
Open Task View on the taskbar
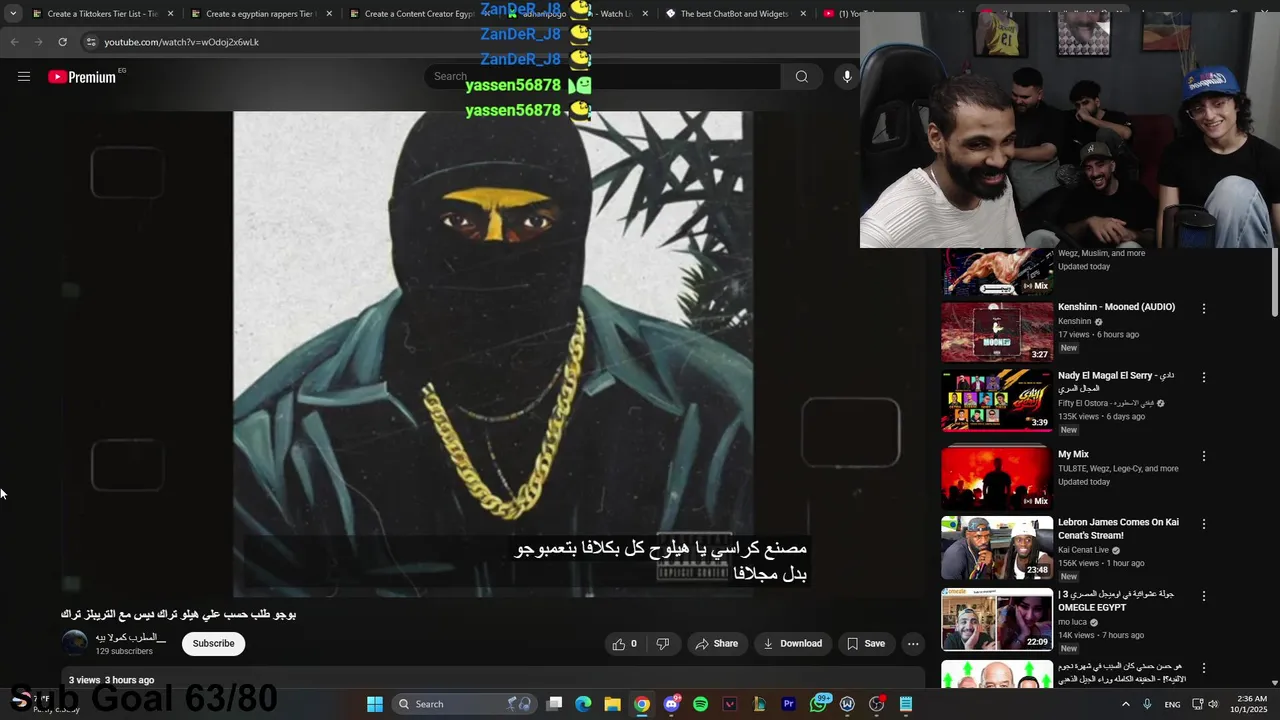(x=554, y=704)
